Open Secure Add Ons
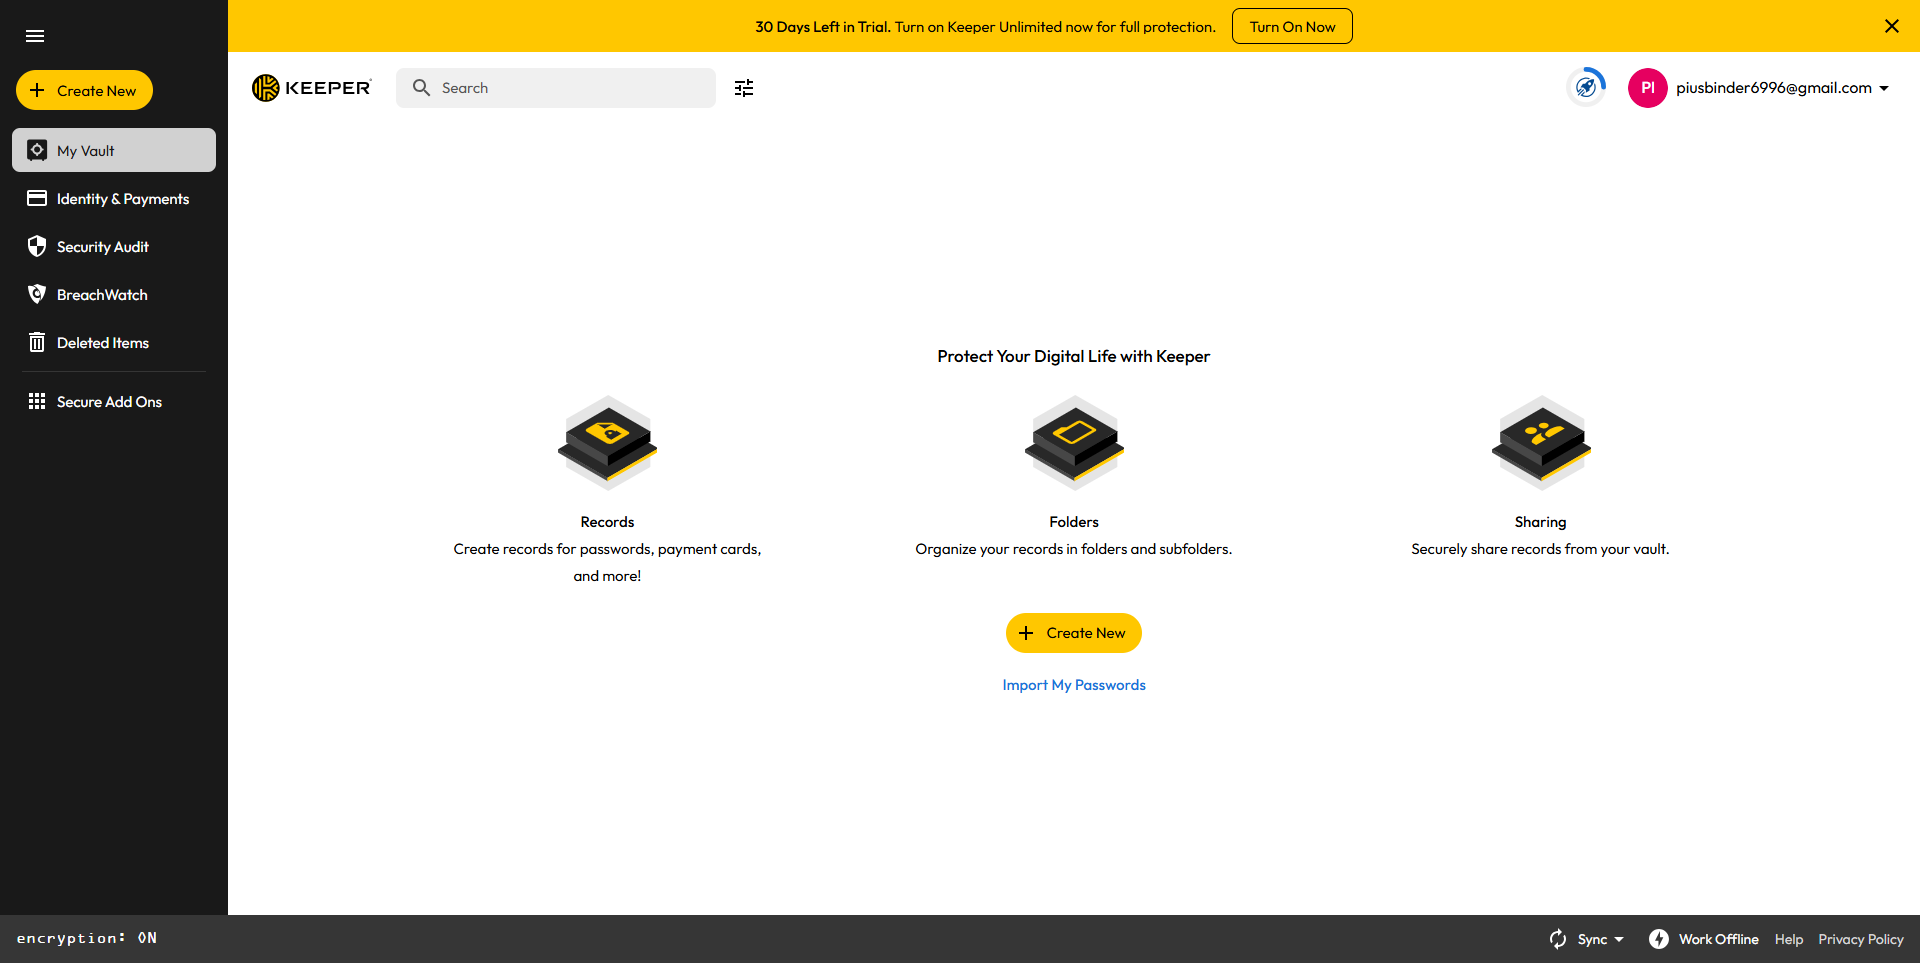Screen dimensions: 1920x963 pos(109,402)
